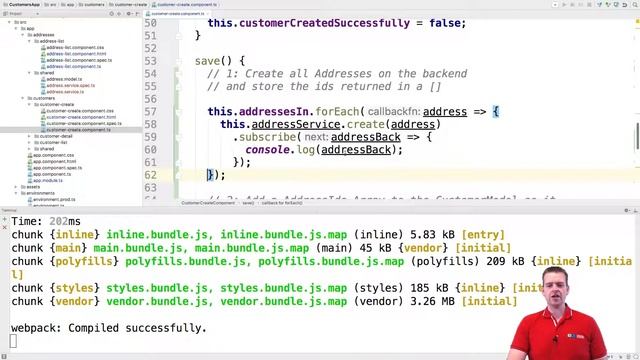The width and height of the screenshot is (640, 360).
Task: Open Search Everywhere magnifier icon
Action: (635, 5)
